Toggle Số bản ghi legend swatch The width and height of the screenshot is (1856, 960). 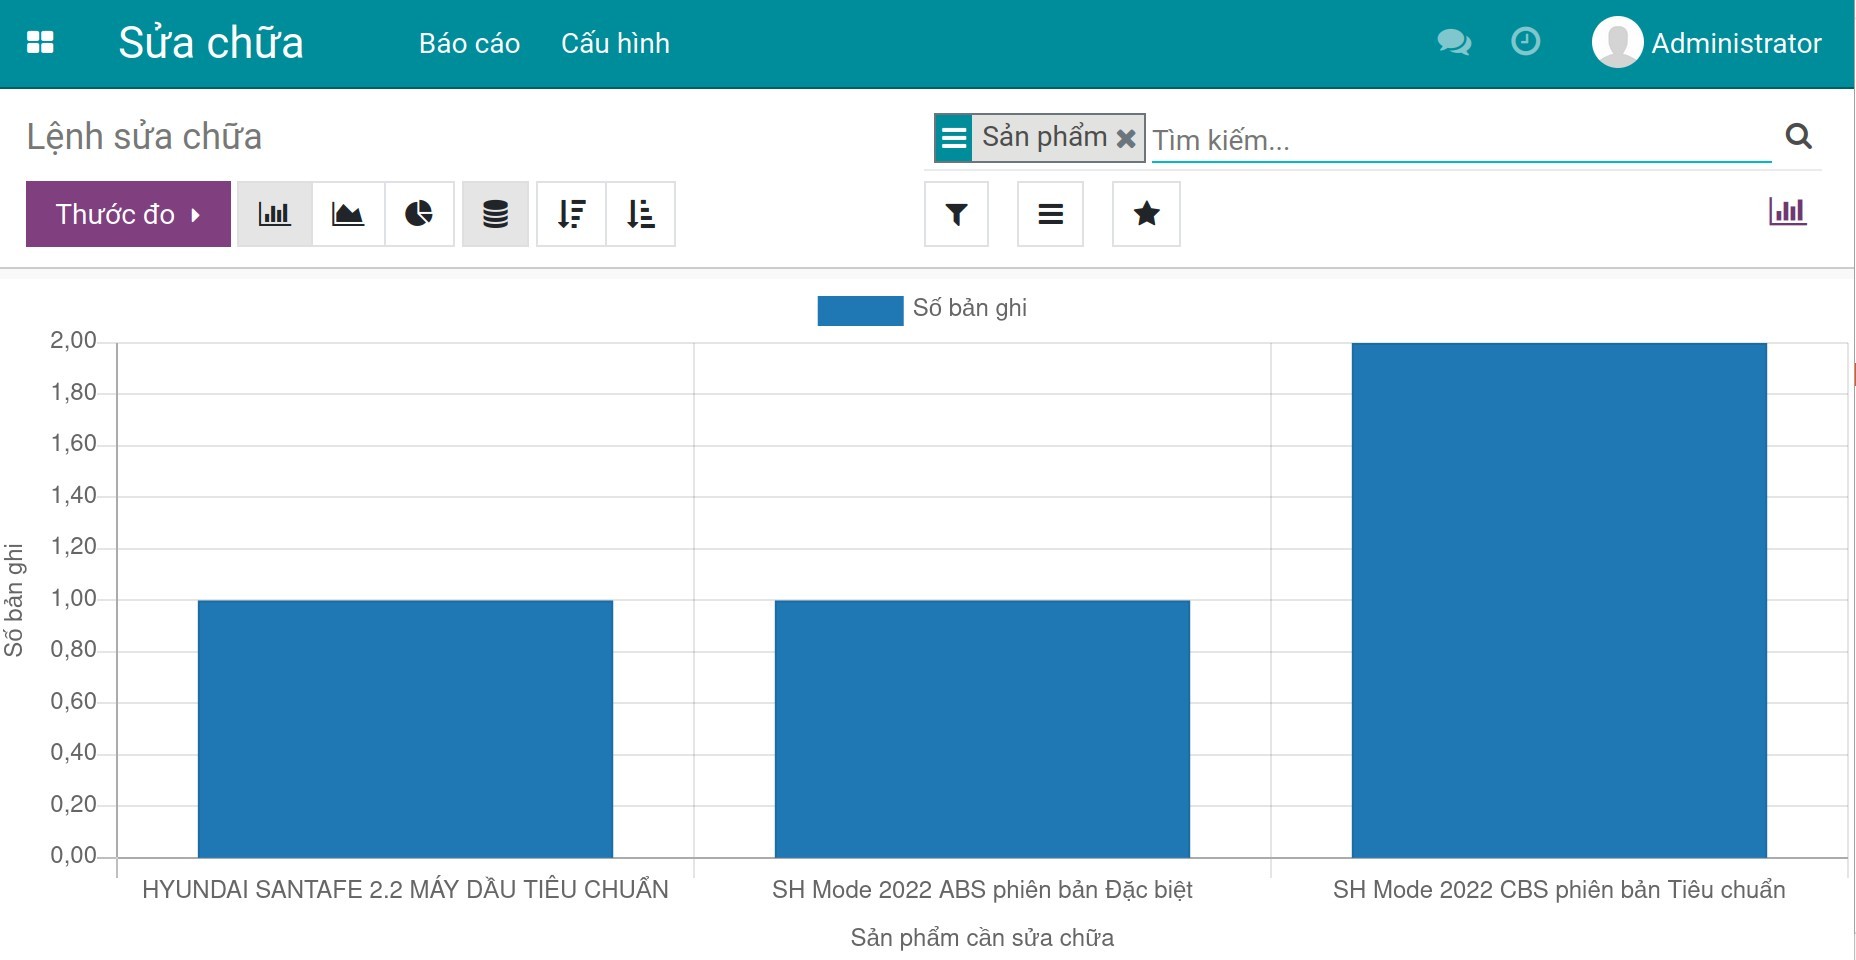860,310
